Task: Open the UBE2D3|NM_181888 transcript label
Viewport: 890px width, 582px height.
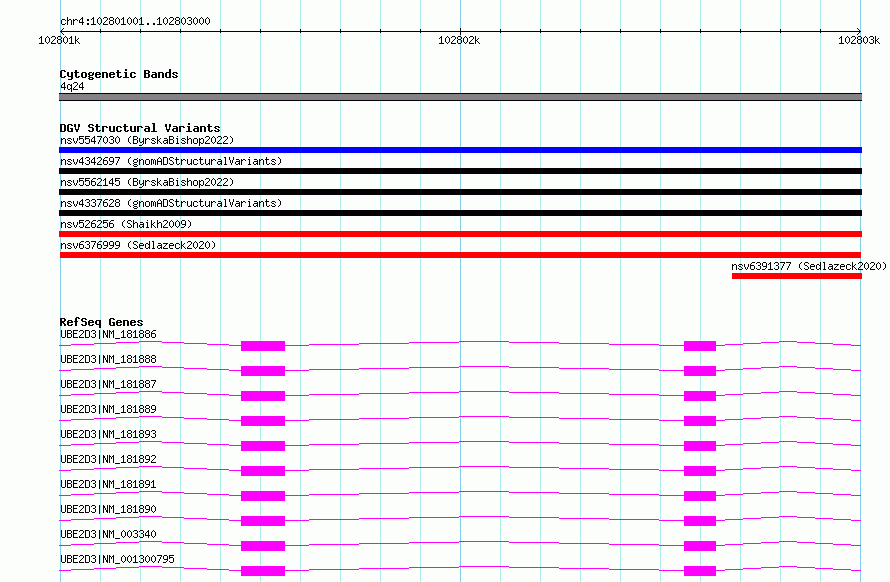Action: (x=108, y=359)
